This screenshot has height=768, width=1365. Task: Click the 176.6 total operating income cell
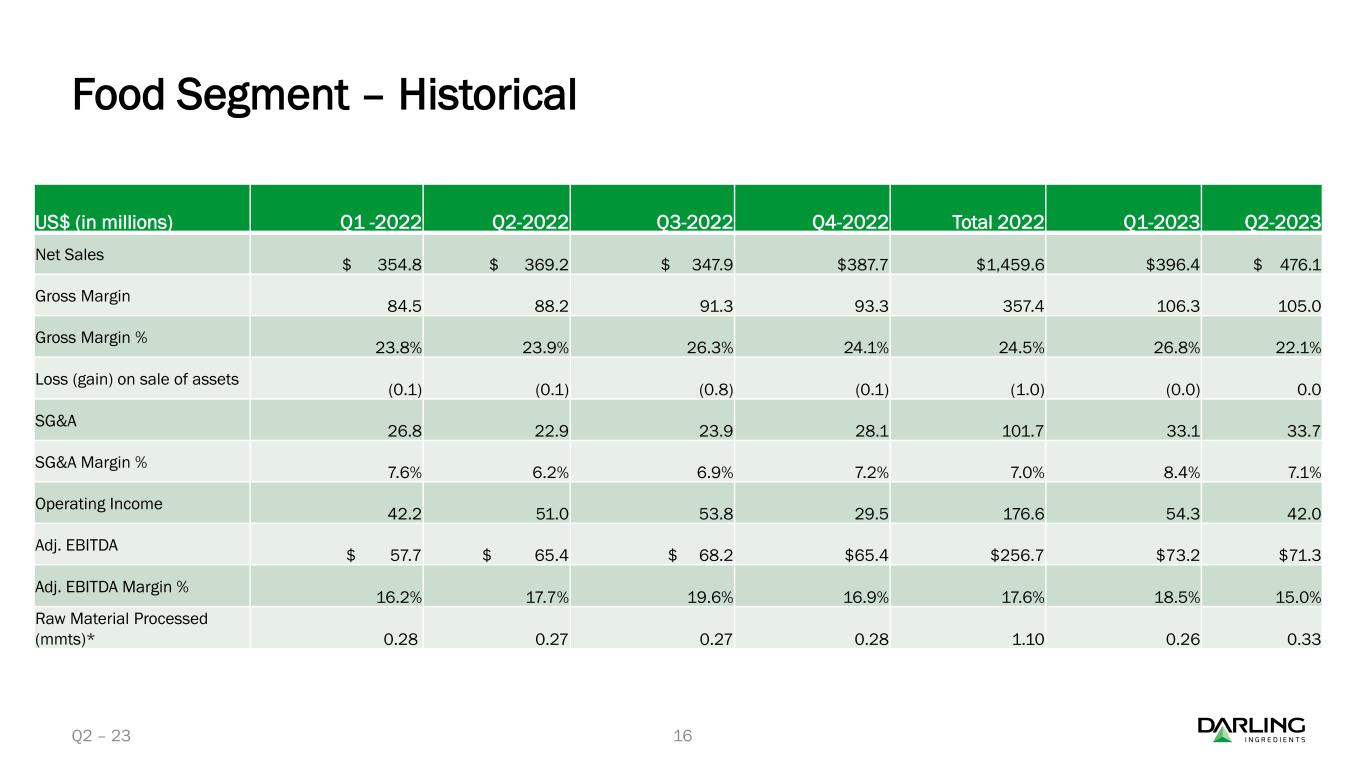(1024, 515)
